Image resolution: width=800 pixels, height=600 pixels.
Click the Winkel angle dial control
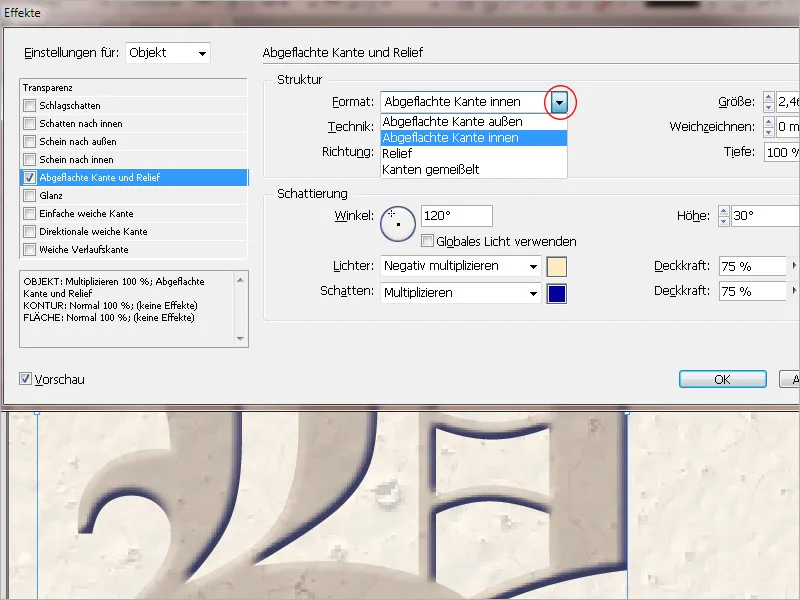pyautogui.click(x=398, y=224)
